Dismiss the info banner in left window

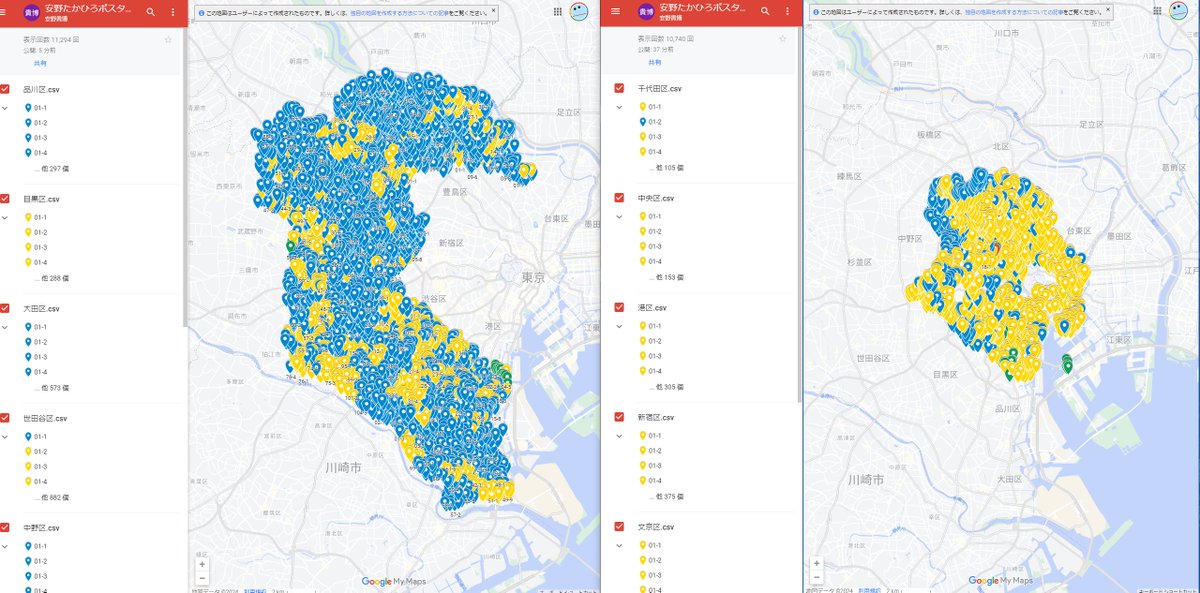click(493, 13)
